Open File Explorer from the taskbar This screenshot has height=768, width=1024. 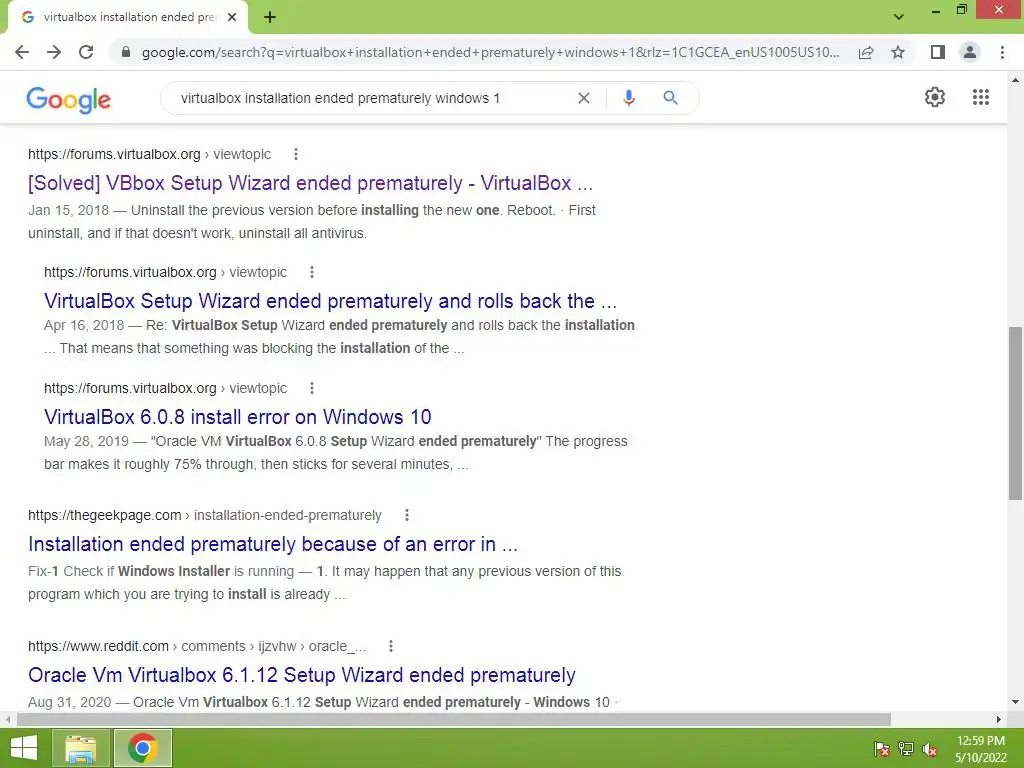point(81,748)
